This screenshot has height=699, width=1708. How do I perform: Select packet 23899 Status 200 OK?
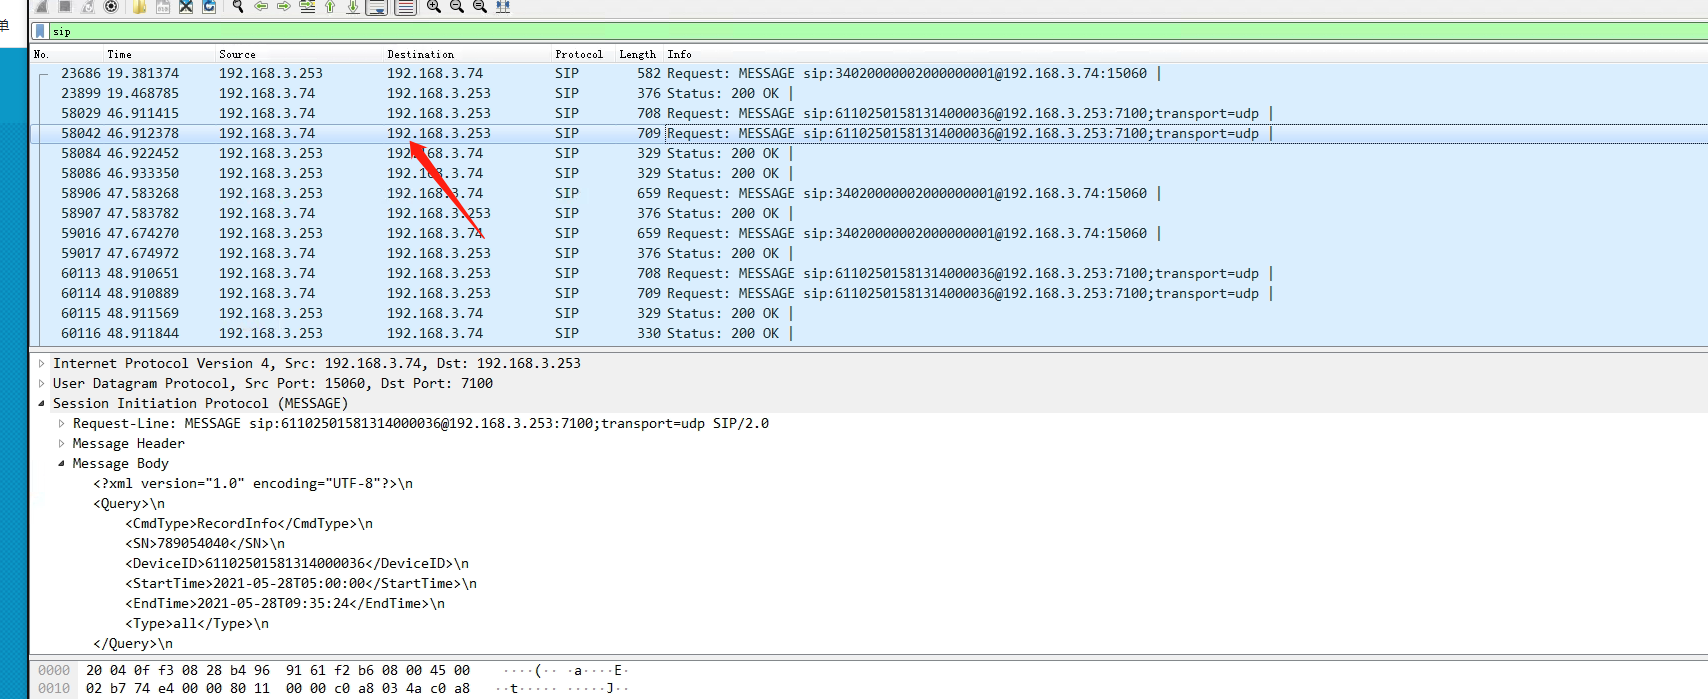[x=868, y=93]
